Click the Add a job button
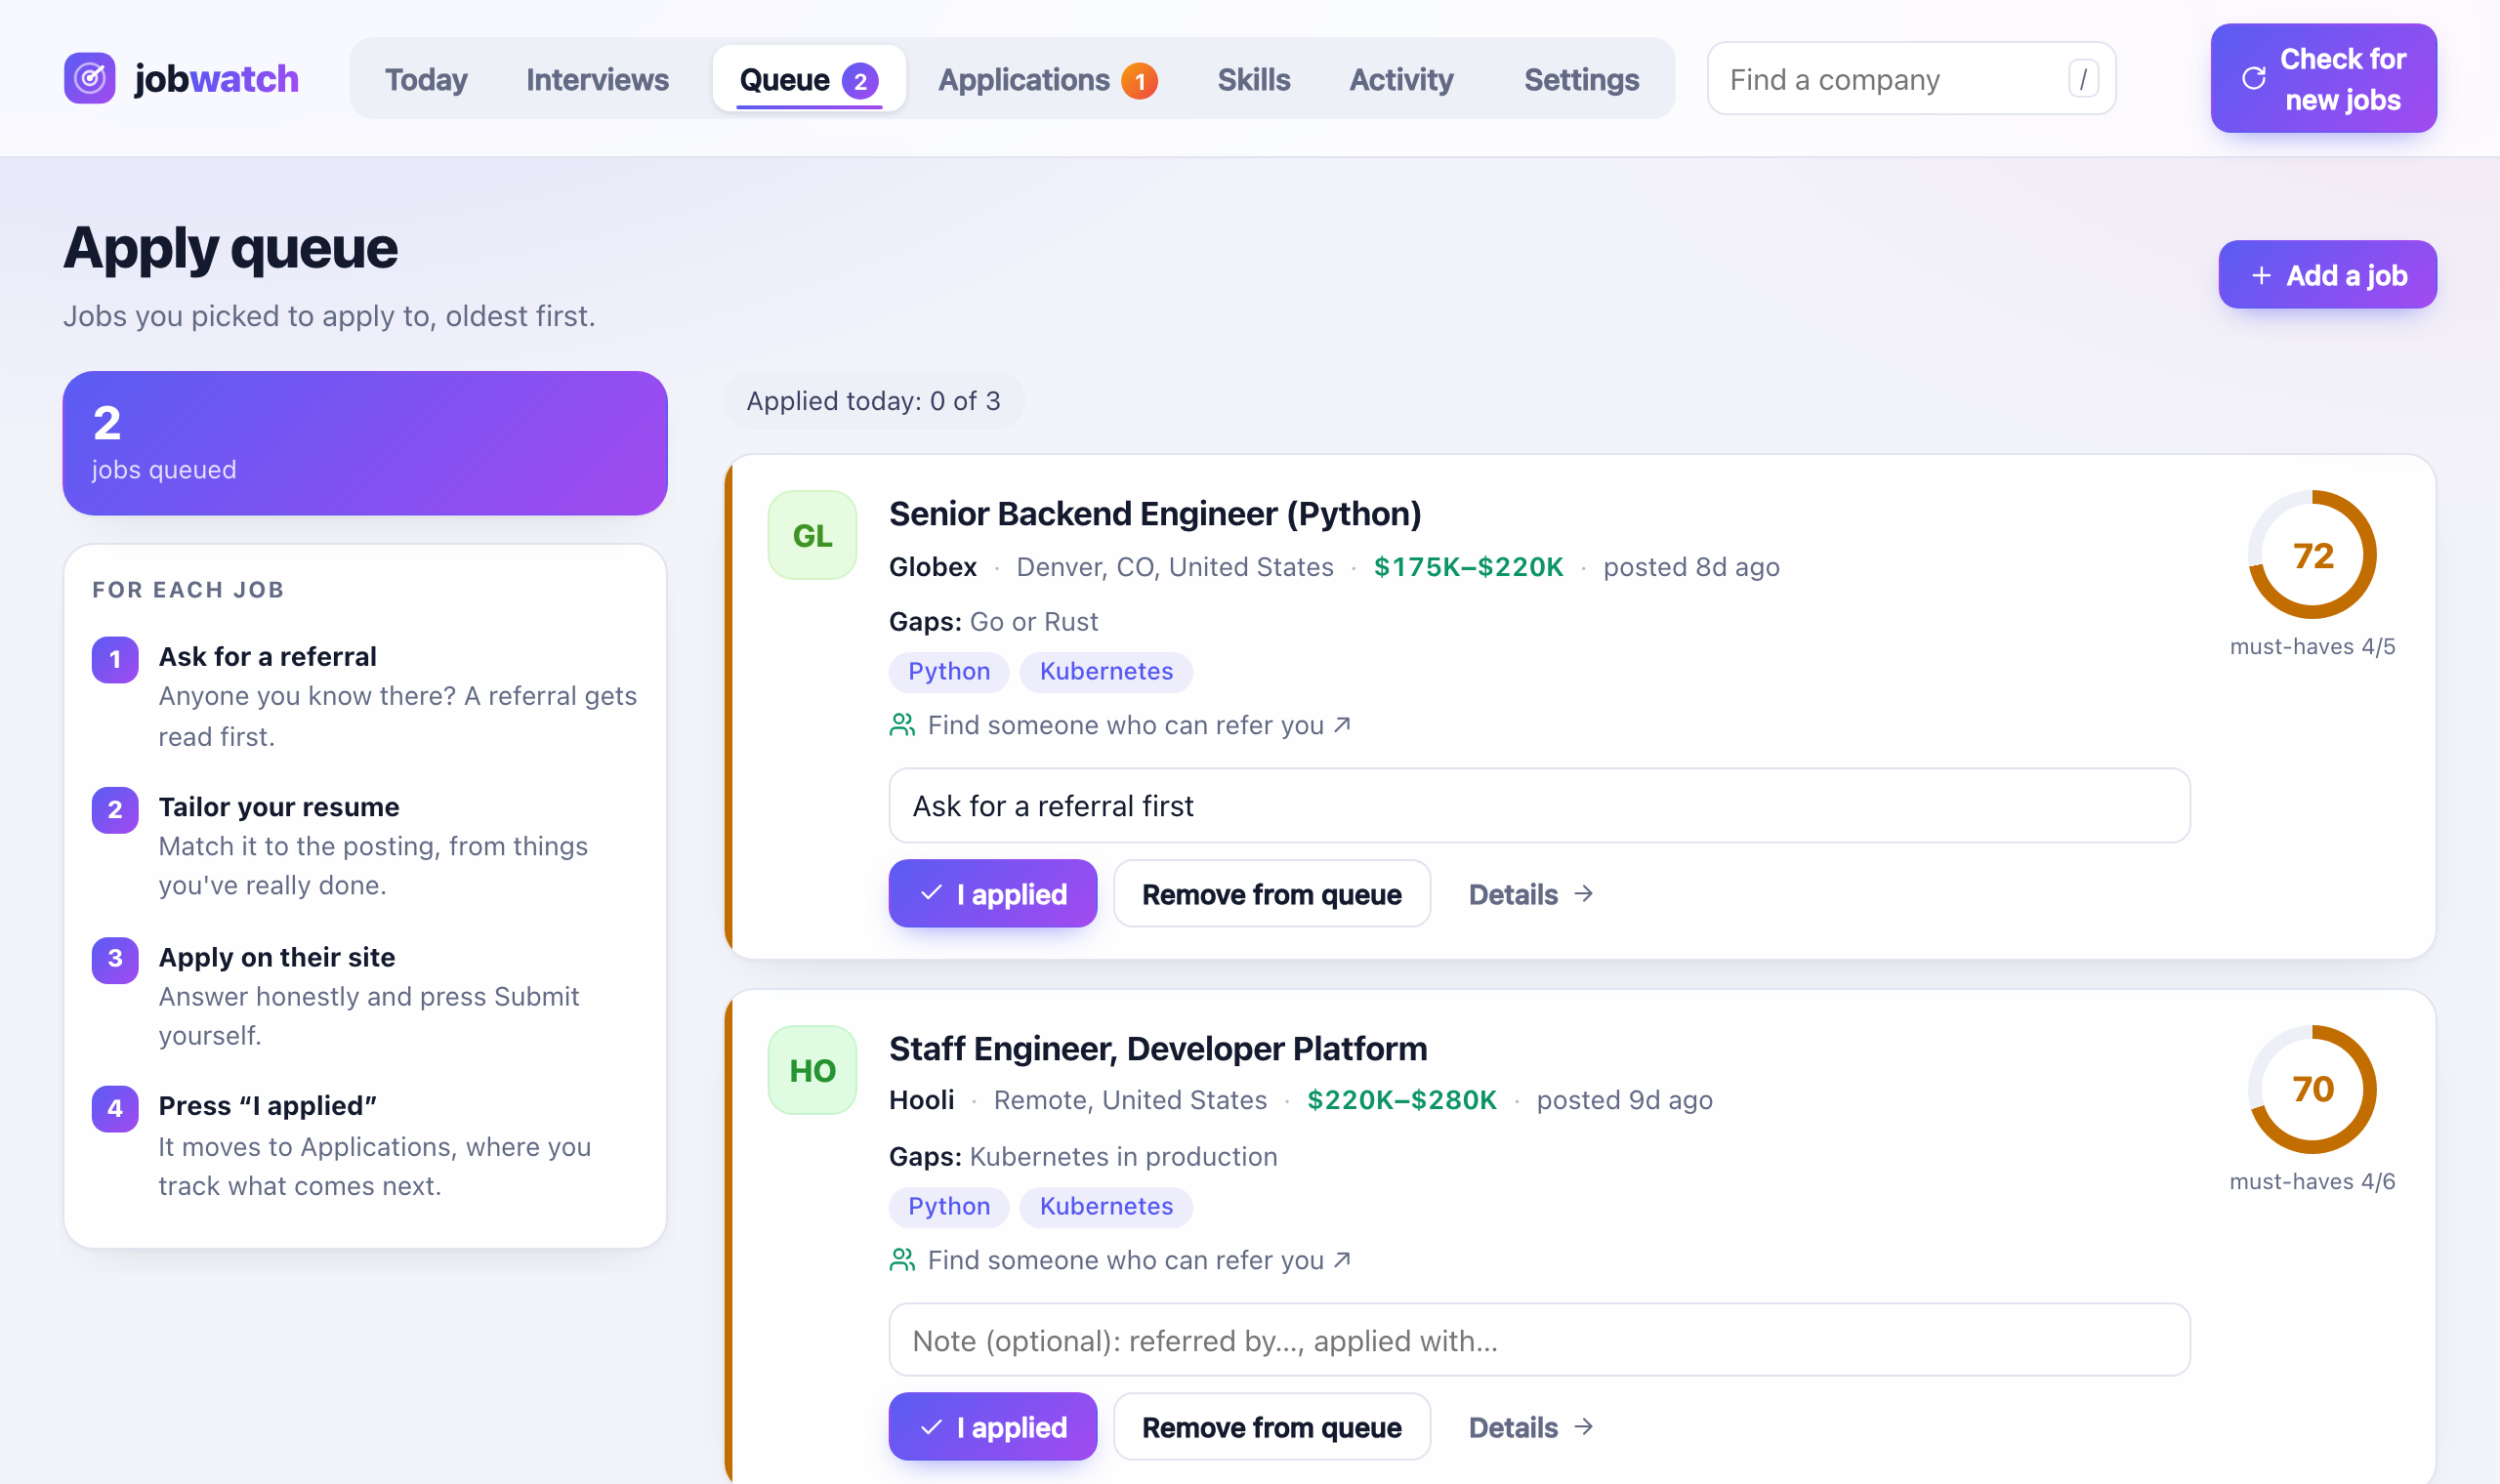Screen dimensions: 2500x1484 [2327, 274]
